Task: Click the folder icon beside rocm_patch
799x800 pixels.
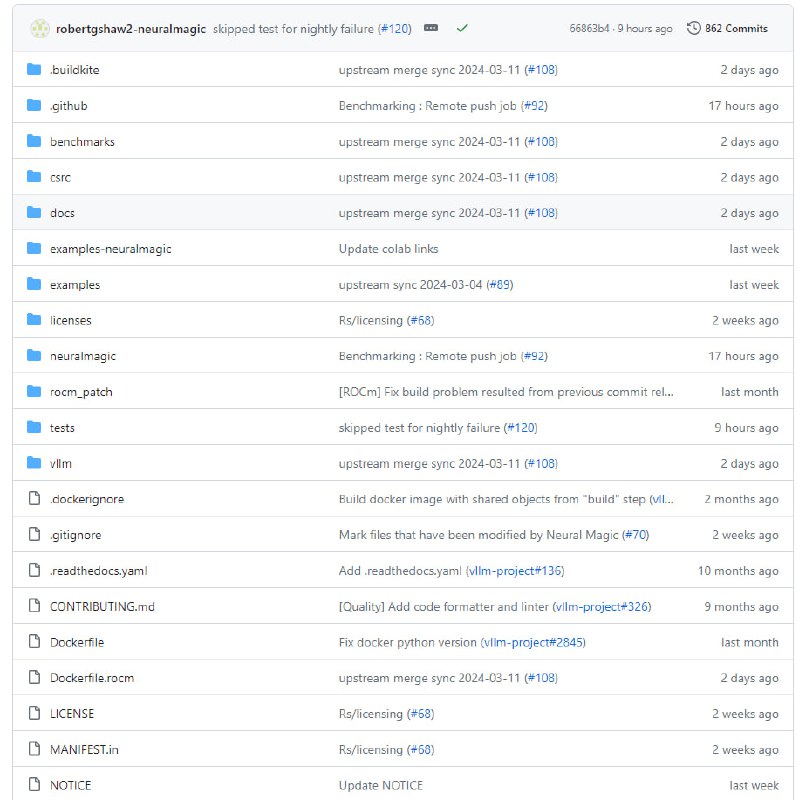Action: point(34,392)
